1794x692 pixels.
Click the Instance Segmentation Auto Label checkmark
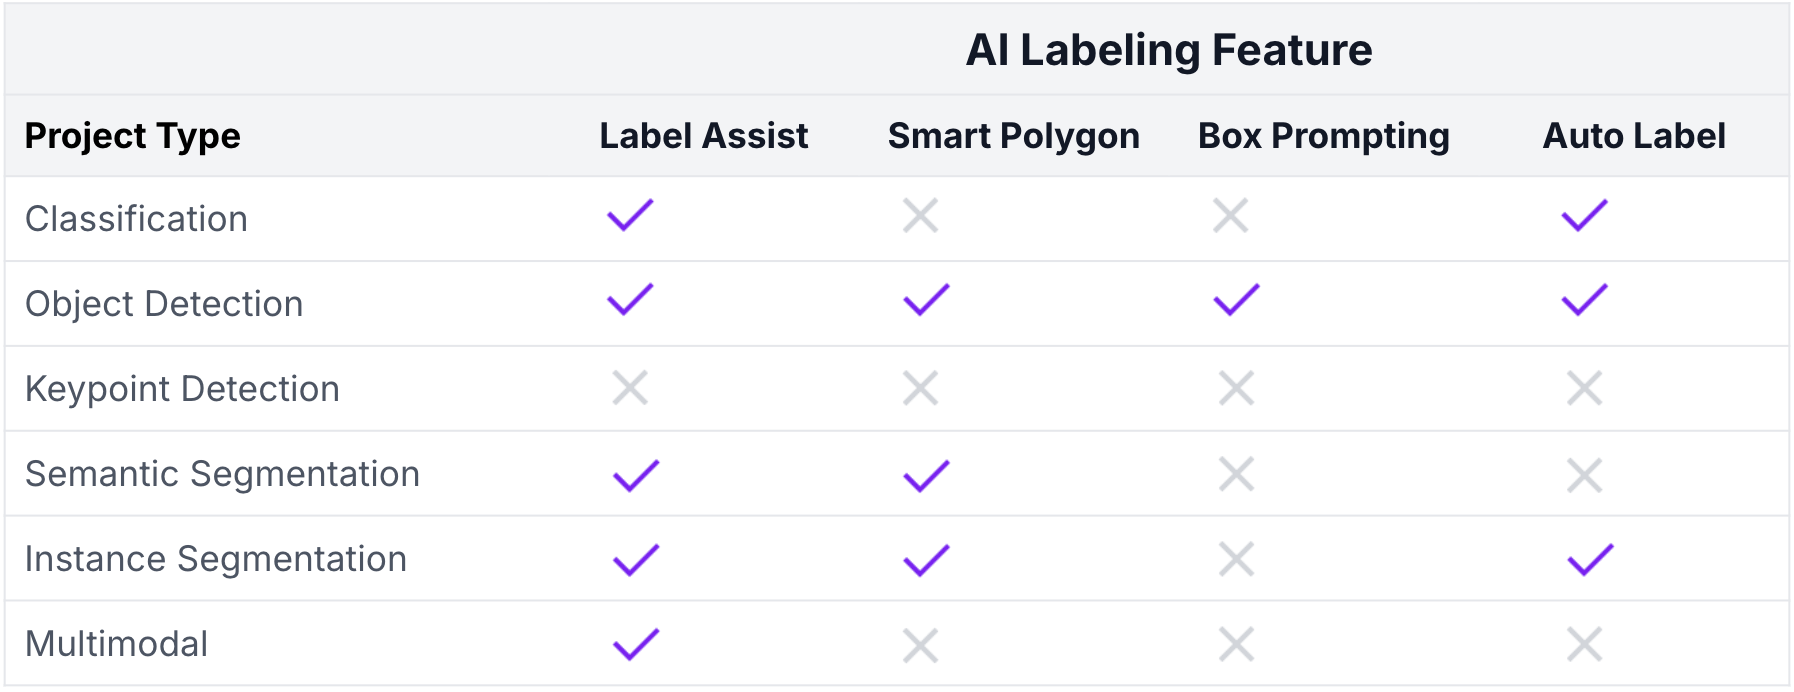point(1590,560)
